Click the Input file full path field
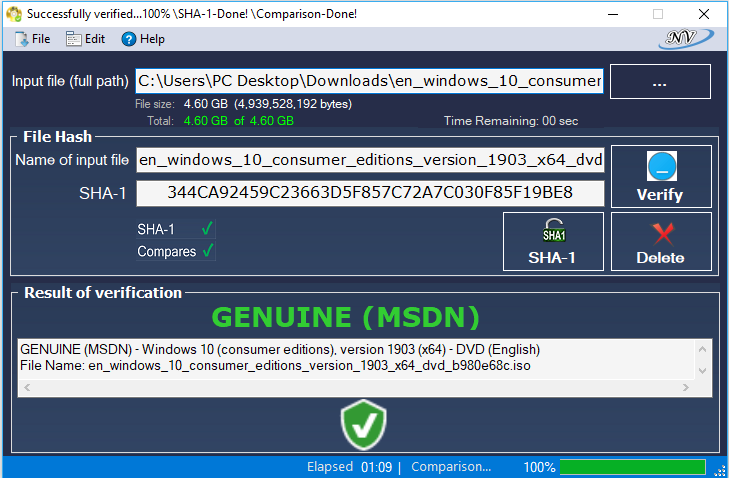 click(x=370, y=81)
